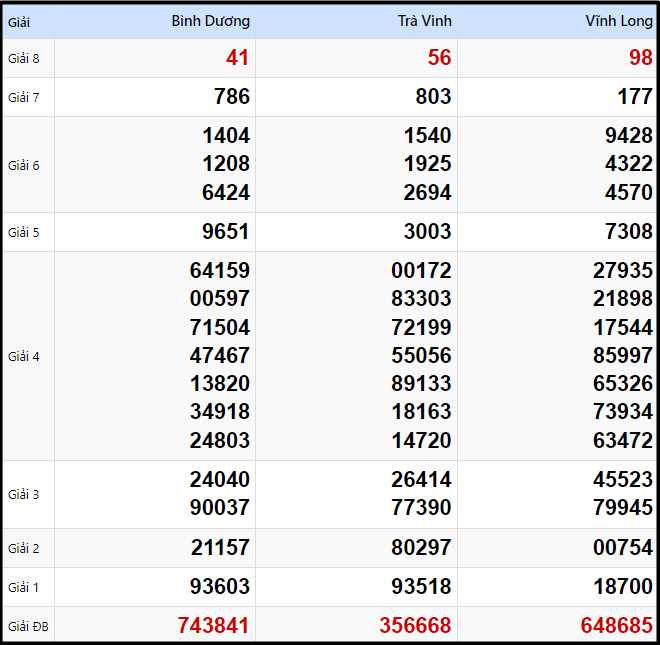Select the Giải 4 number 64159
The image size is (660, 645).
point(220,270)
